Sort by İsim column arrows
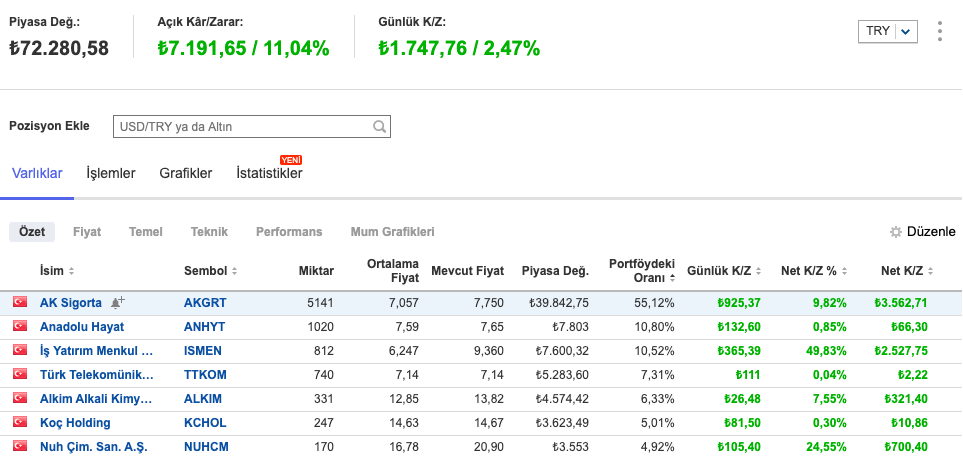Image resolution: width=963 pixels, height=466 pixels. click(x=71, y=272)
